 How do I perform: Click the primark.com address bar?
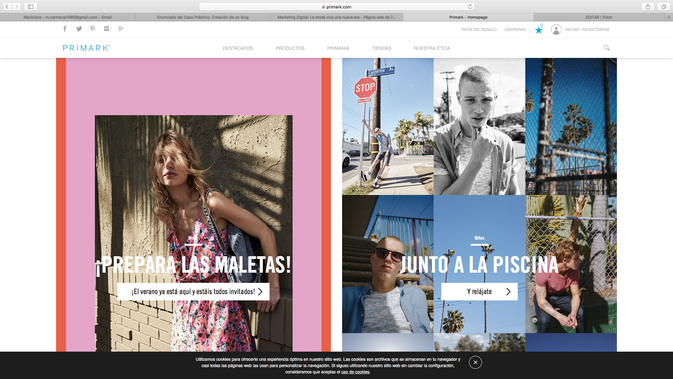click(336, 6)
